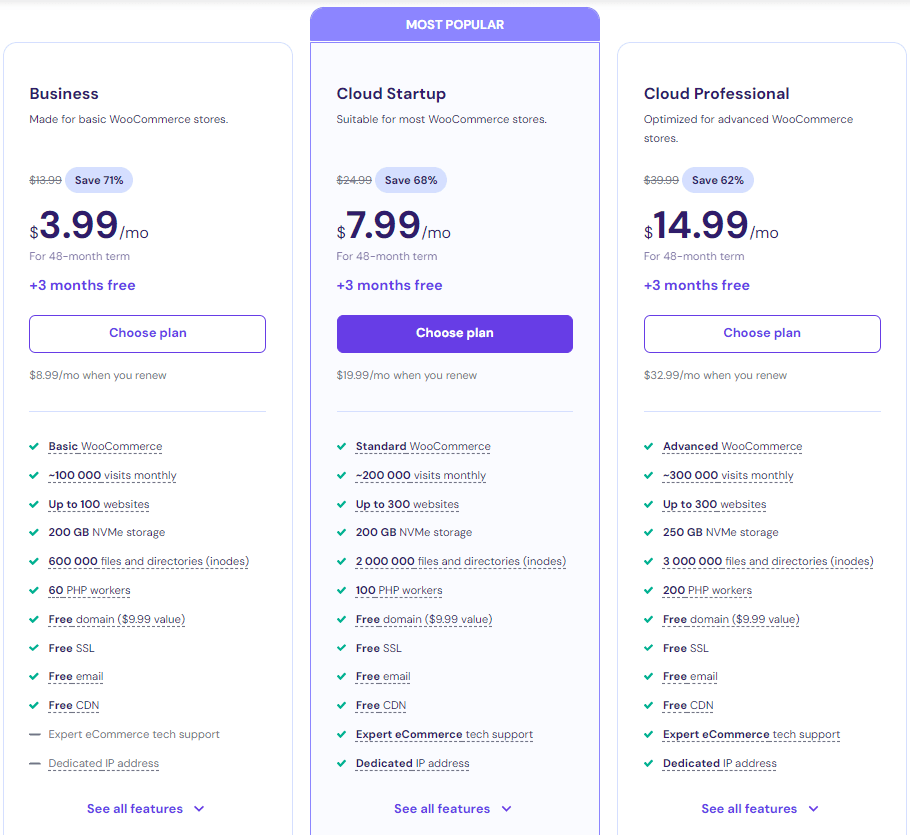This screenshot has height=835, width=910.
Task: Click Dedicated IP address in Cloud Professional
Action: coord(719,763)
